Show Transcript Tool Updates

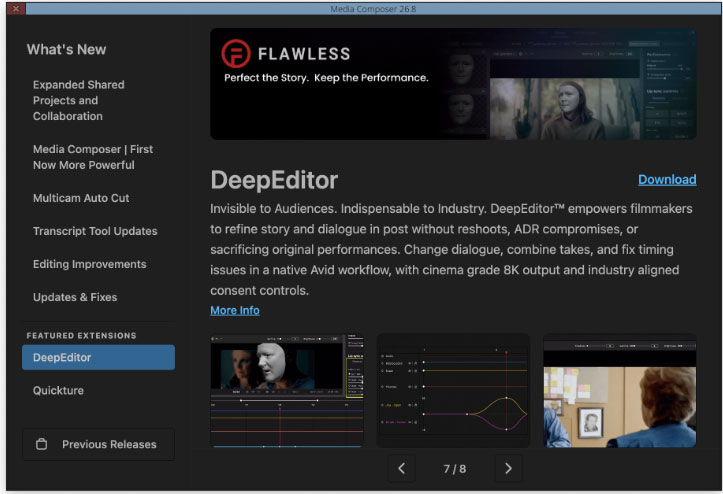(95, 231)
